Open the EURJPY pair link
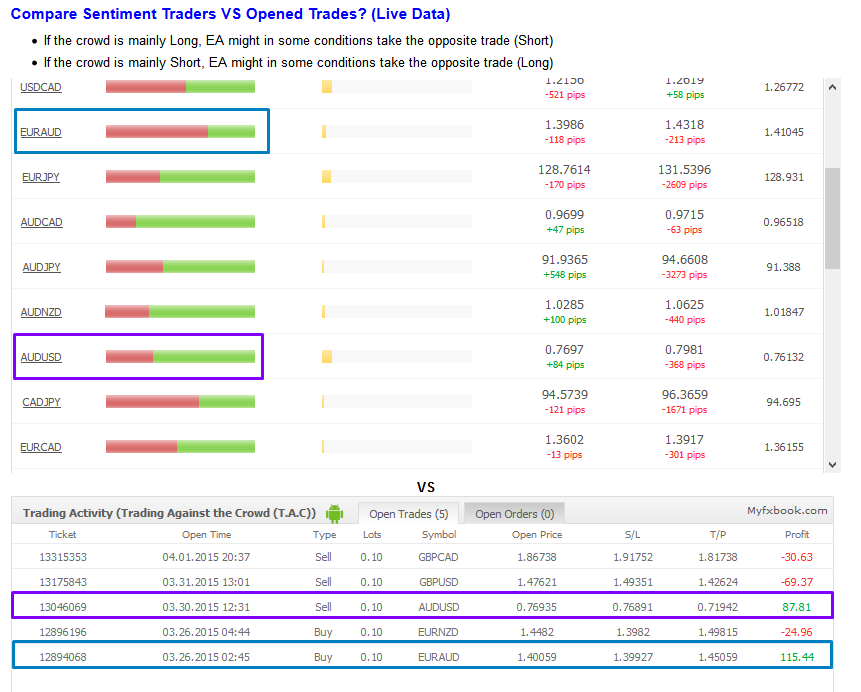Image resolution: width=861 pixels, height=692 pixels. [x=41, y=177]
